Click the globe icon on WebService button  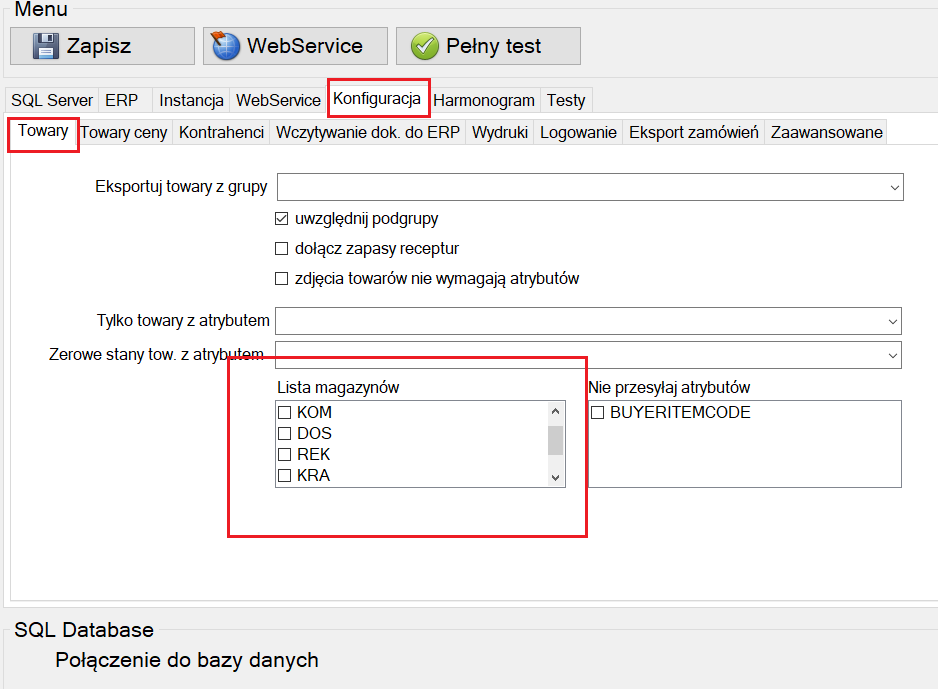[226, 46]
